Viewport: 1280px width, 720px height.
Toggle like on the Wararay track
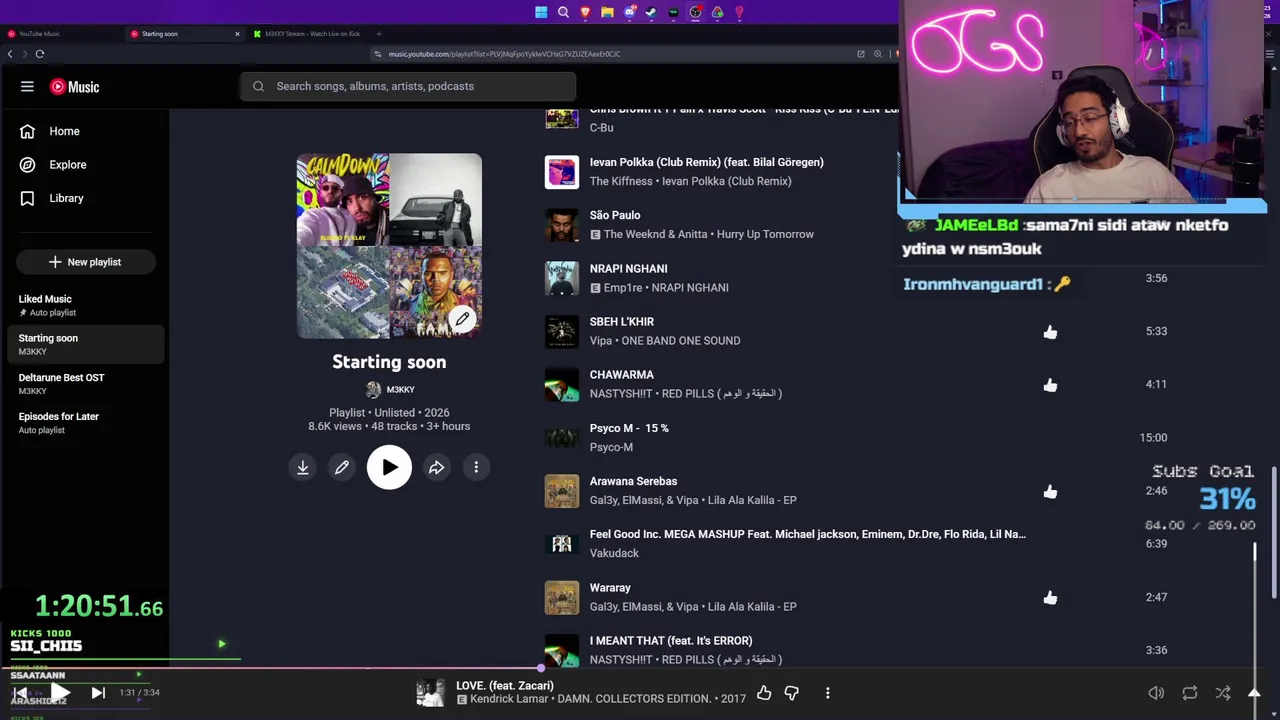coord(1050,598)
